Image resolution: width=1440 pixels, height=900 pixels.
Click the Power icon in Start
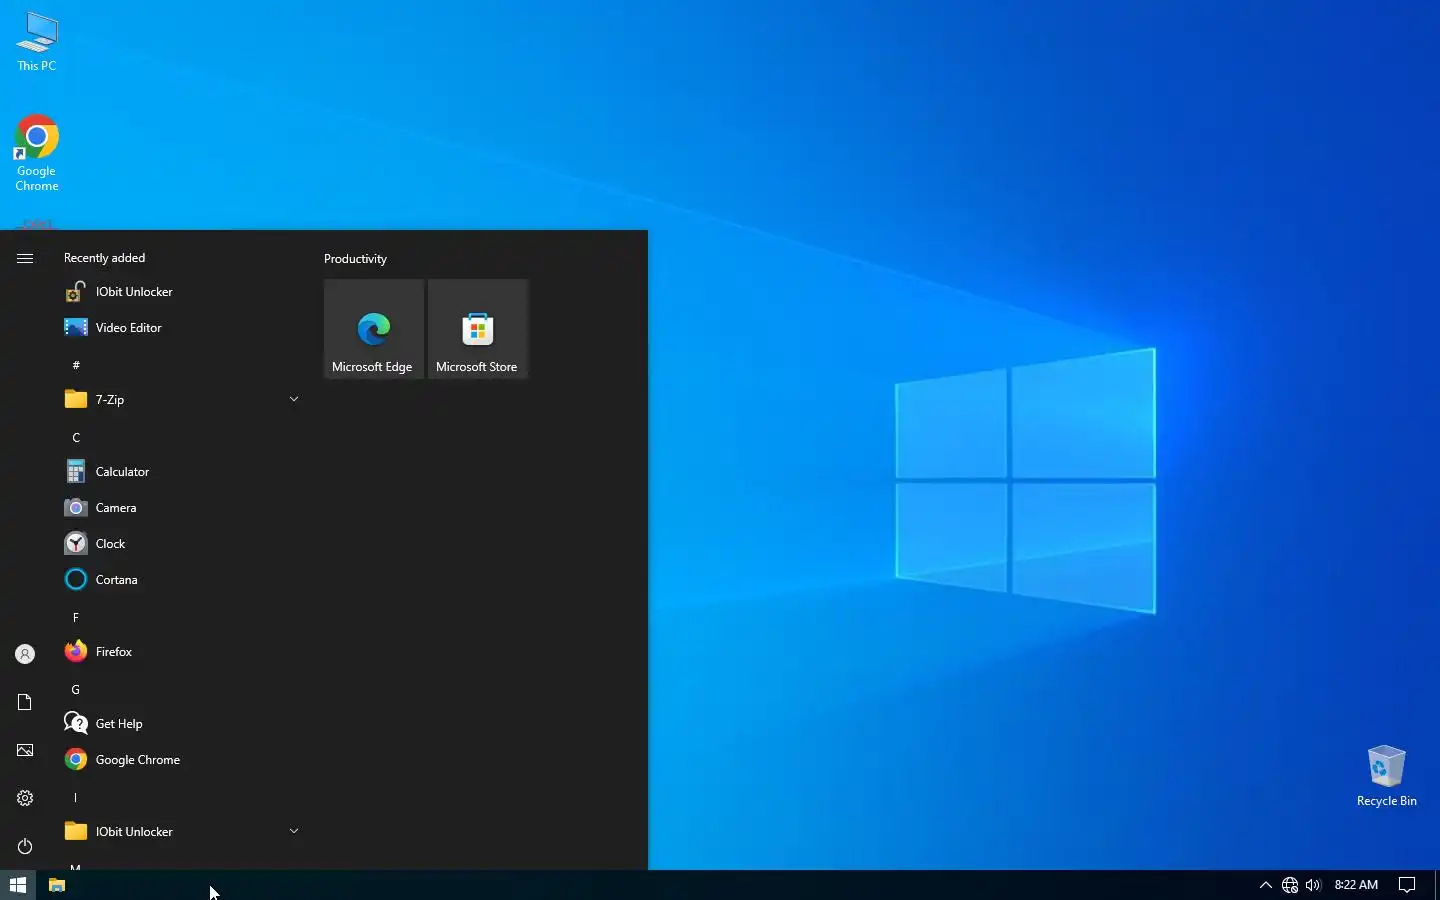tap(25, 846)
